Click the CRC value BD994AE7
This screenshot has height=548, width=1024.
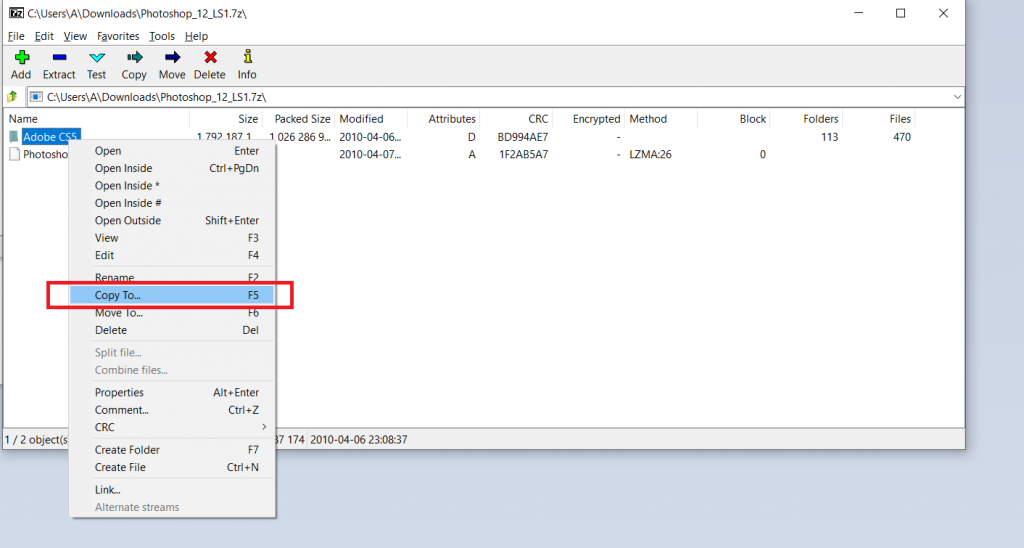click(x=522, y=137)
